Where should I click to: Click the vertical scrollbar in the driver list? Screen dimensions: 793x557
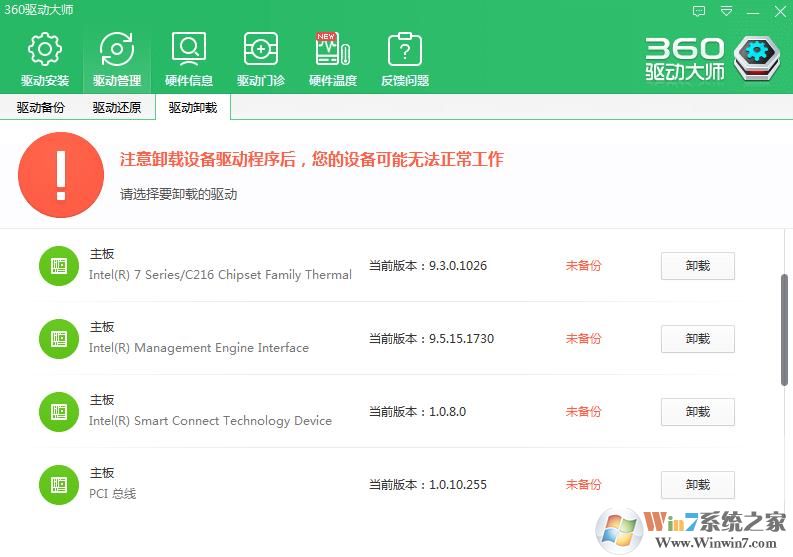784,330
